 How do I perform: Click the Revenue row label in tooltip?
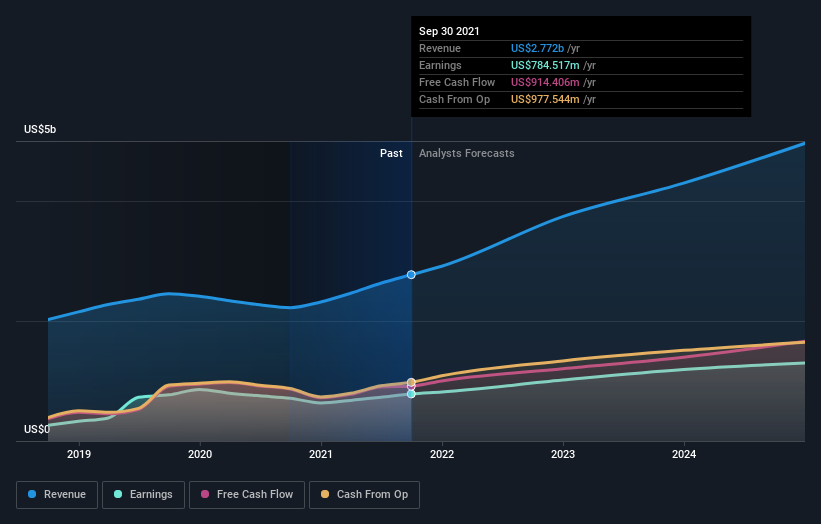440,48
